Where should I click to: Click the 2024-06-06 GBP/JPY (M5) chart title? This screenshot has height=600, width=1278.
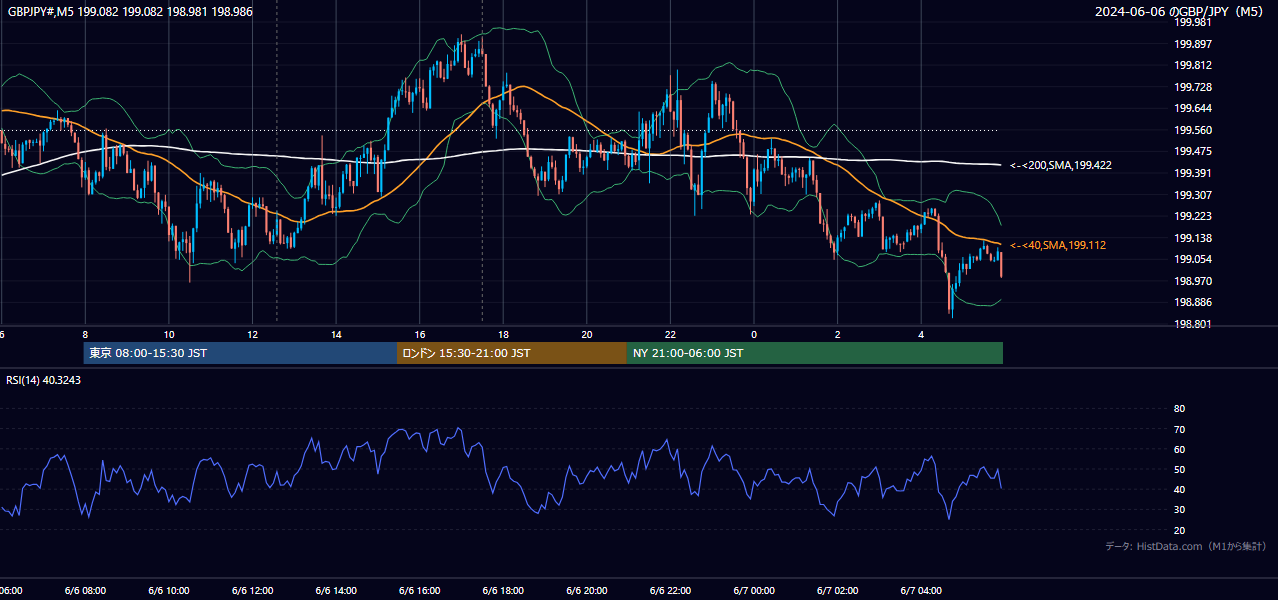tap(1181, 12)
